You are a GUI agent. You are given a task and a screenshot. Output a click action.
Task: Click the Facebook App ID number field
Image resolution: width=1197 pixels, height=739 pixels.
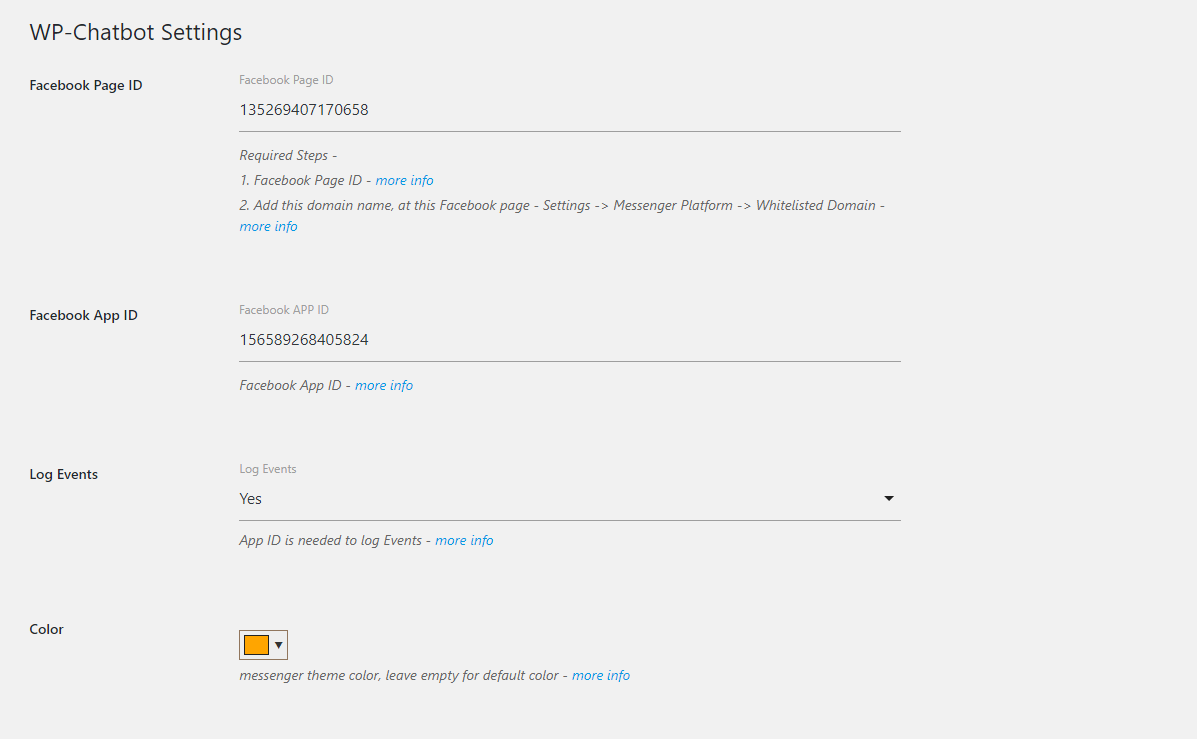(x=569, y=340)
